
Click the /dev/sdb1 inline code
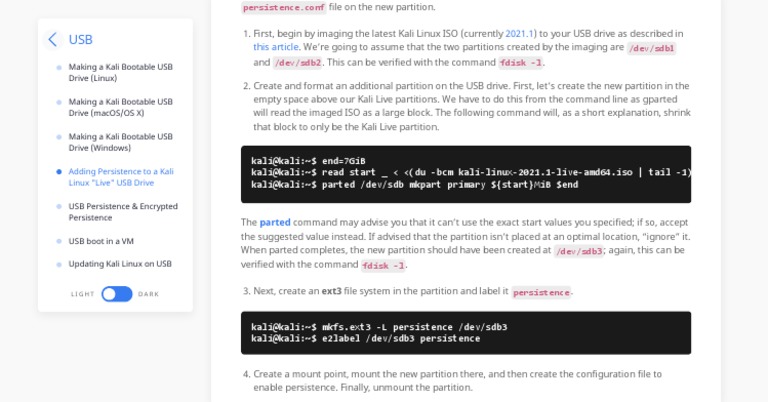[x=651, y=48]
